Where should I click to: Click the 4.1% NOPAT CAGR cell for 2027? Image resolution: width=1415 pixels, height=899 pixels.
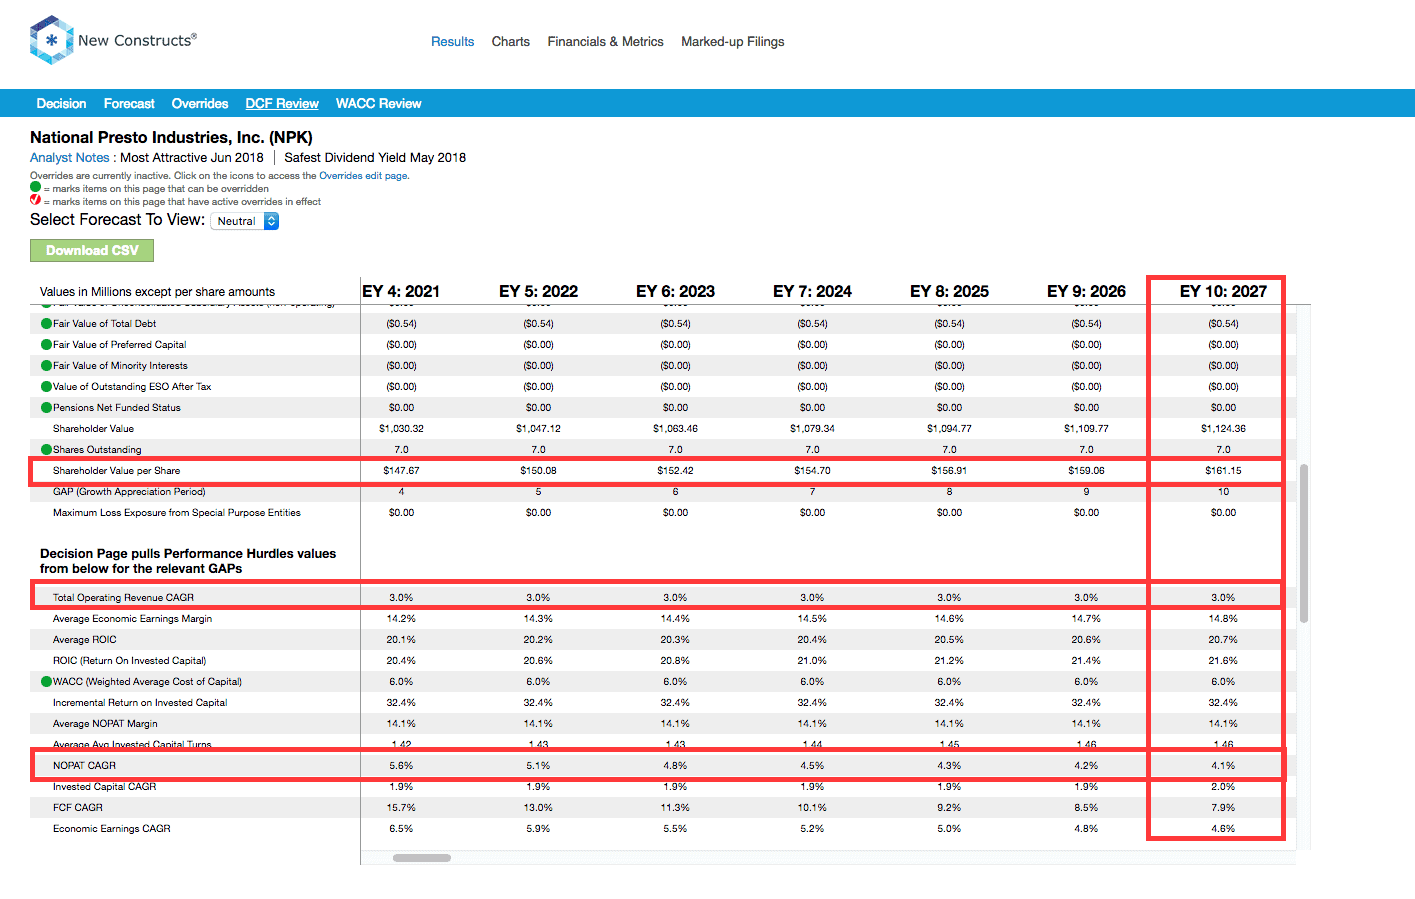(1223, 765)
